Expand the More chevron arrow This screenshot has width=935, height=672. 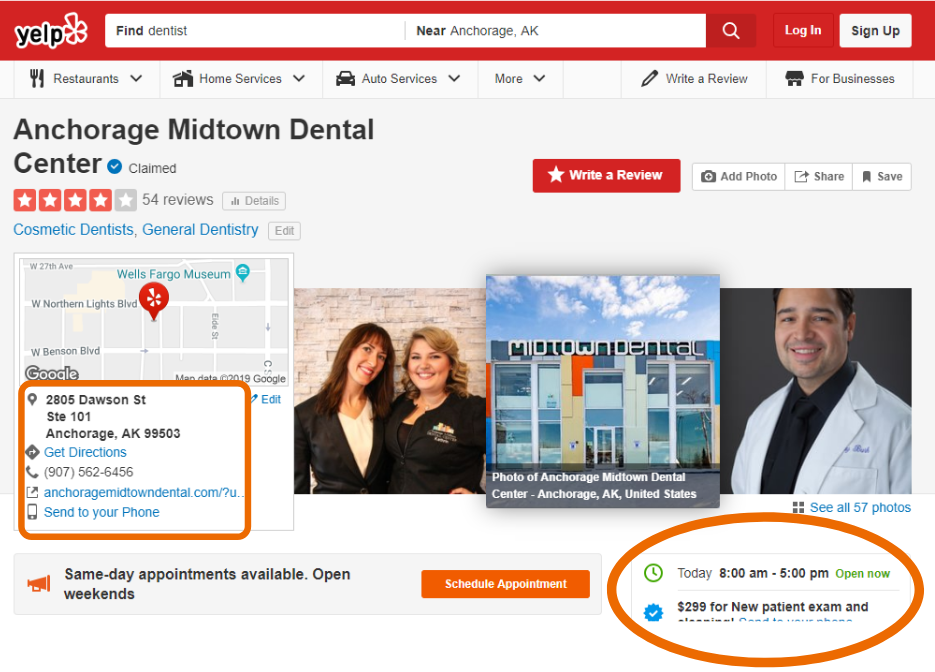pos(539,79)
